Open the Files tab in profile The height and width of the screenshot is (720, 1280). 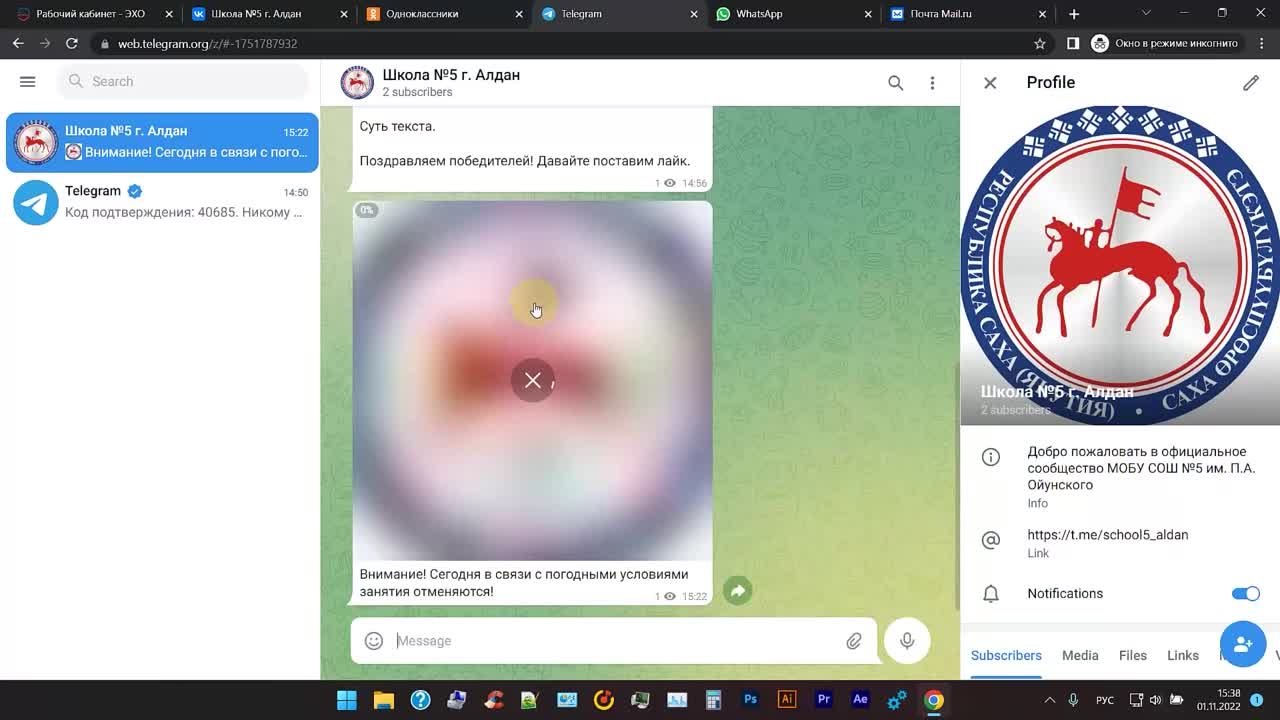pyautogui.click(x=1132, y=656)
